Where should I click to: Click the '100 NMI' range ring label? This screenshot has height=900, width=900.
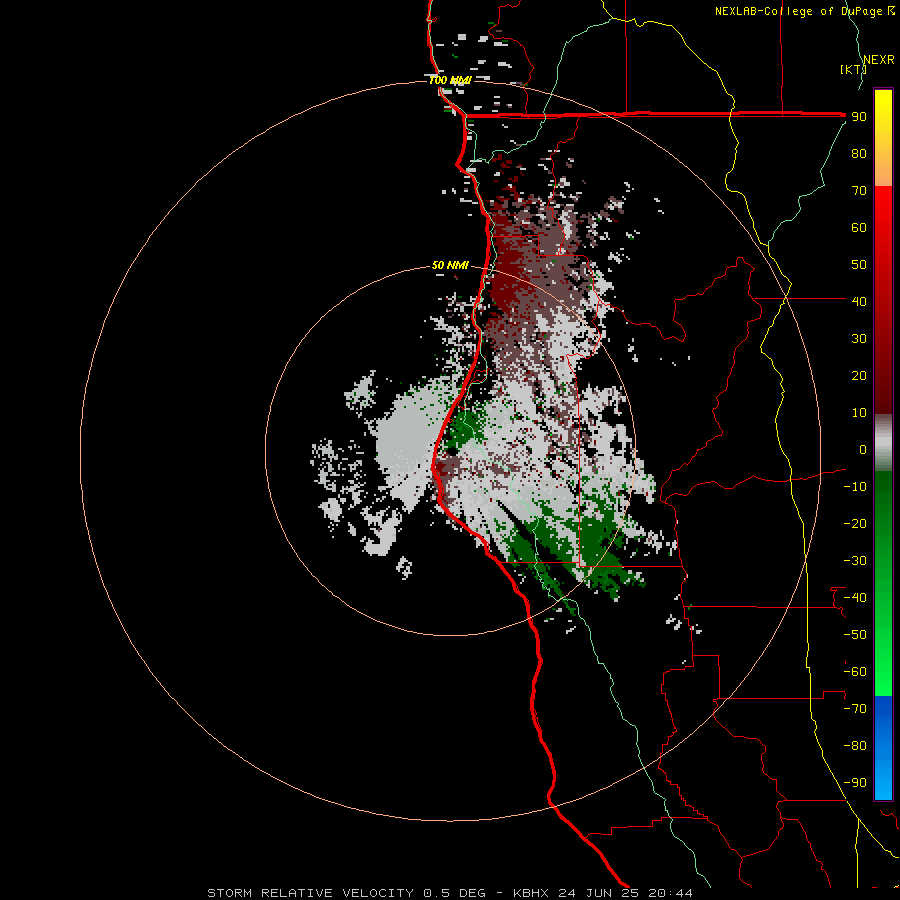(x=450, y=80)
